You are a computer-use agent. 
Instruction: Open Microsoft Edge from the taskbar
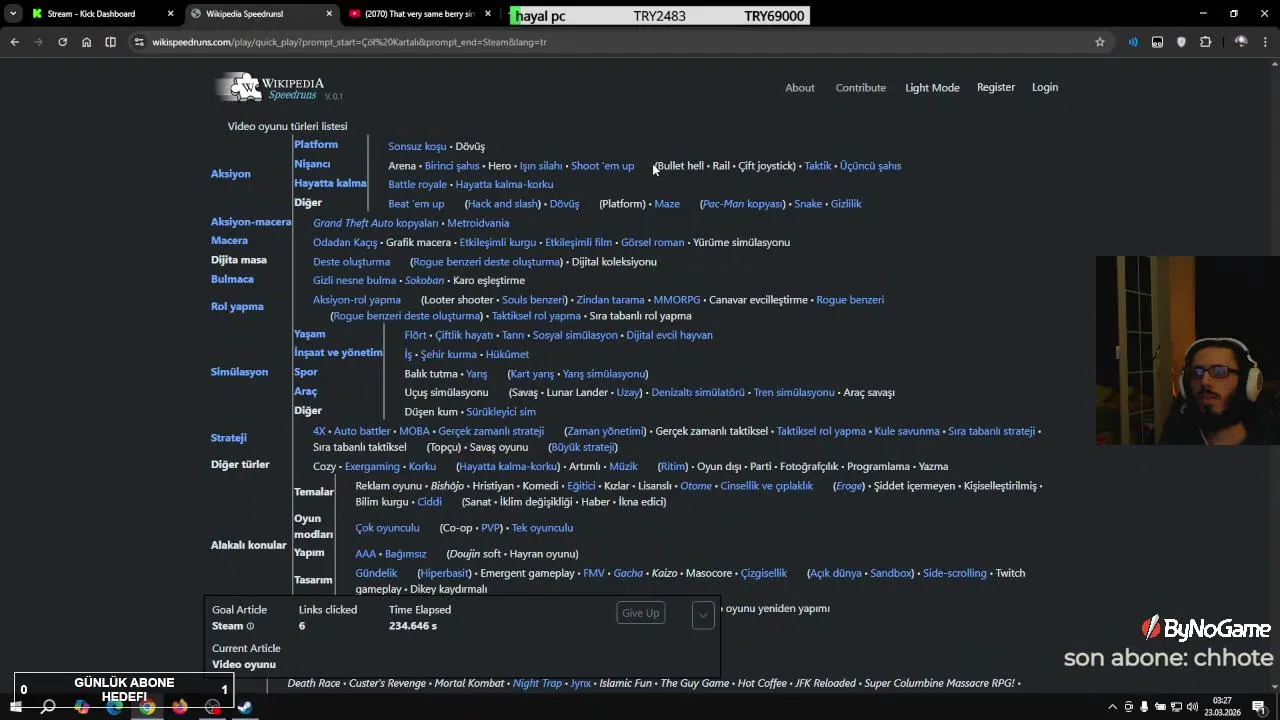(114, 707)
